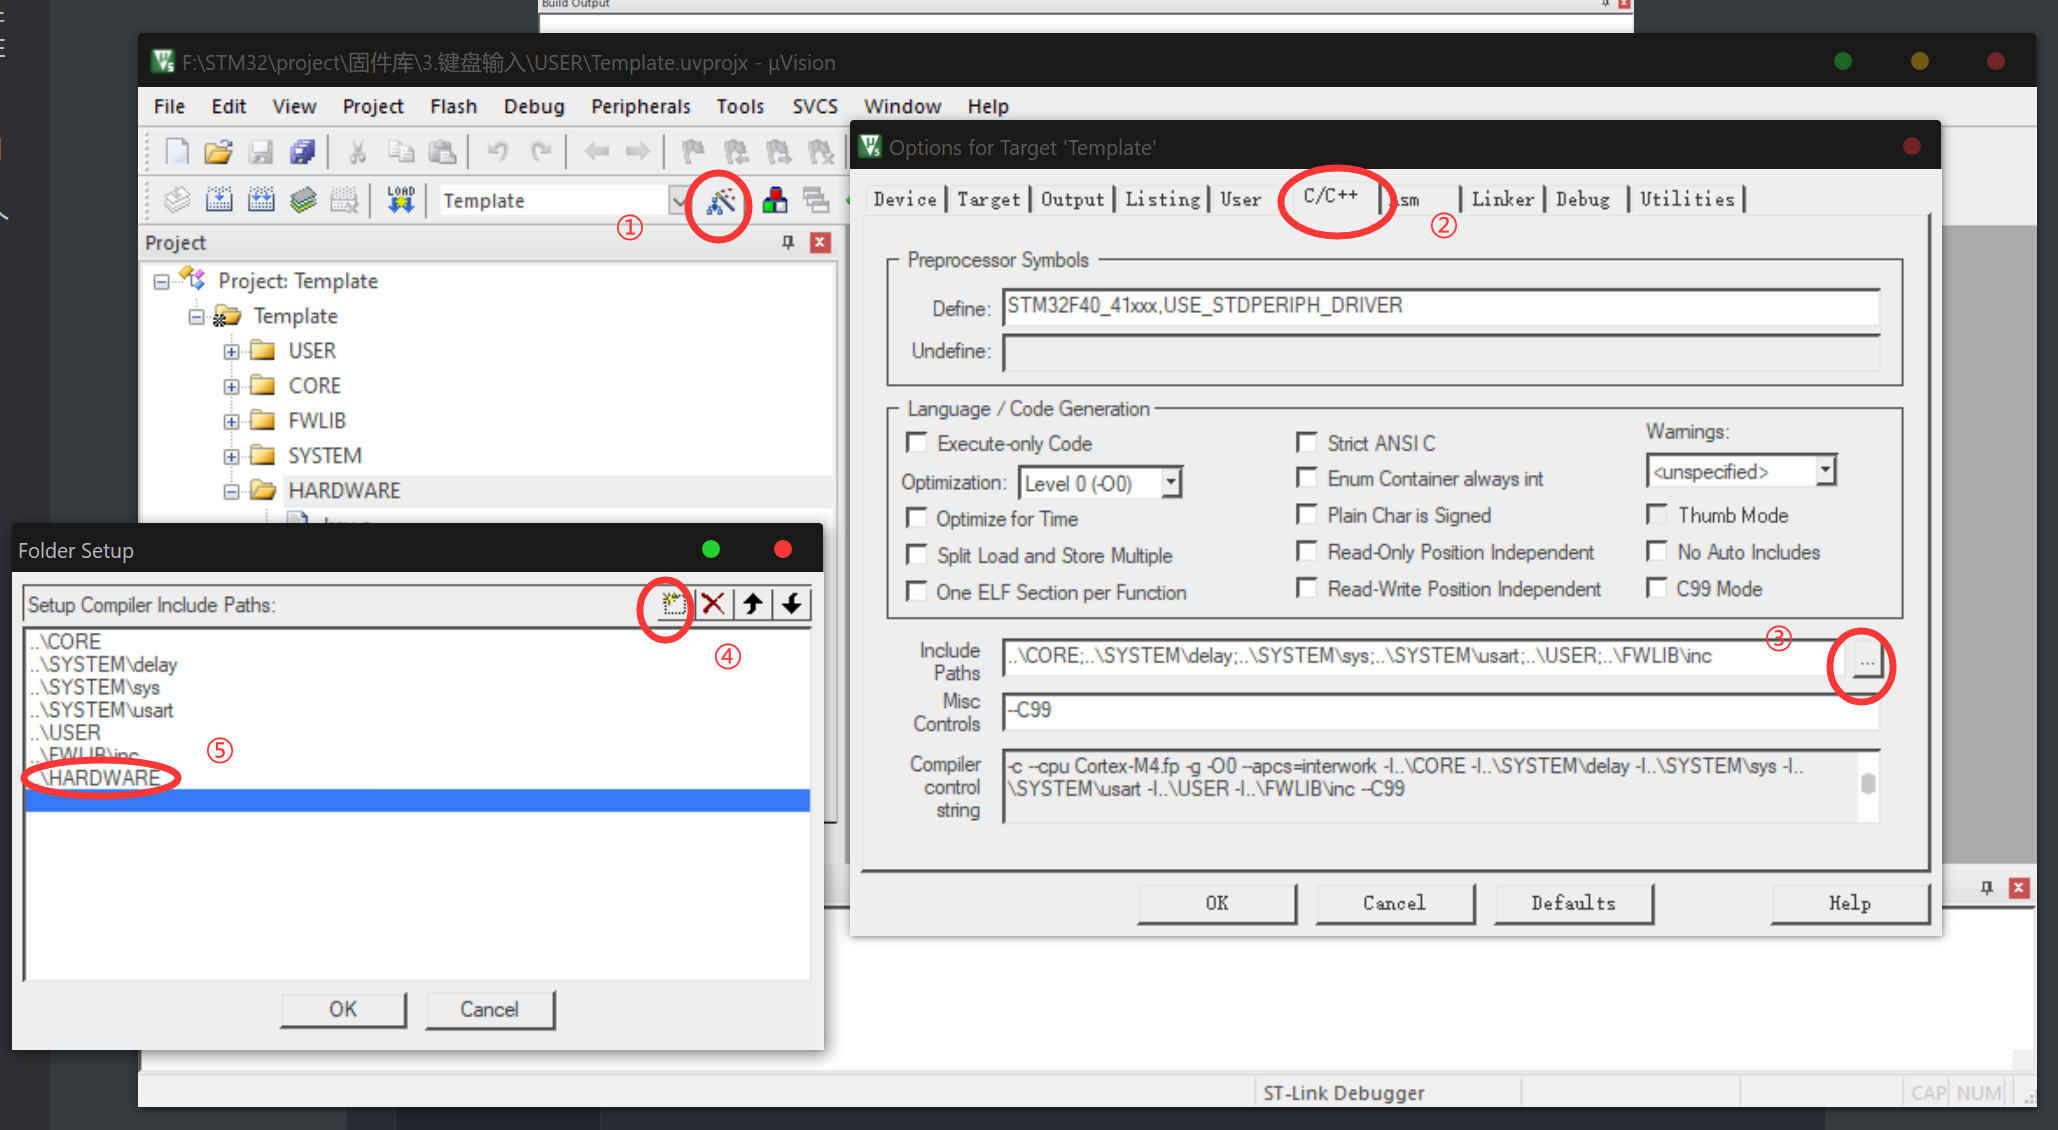The image size is (2058, 1130).
Task: Move include path up arrow
Action: pyautogui.click(x=753, y=604)
